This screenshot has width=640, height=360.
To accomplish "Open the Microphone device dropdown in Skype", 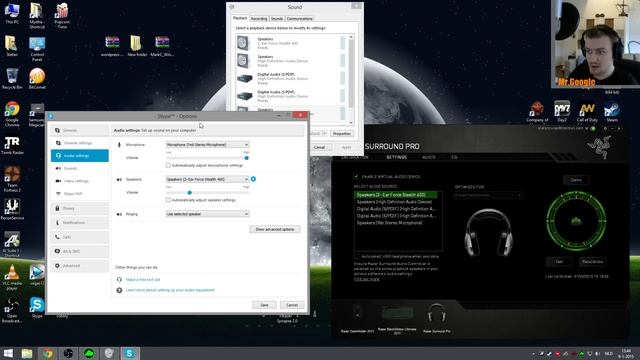I will tap(207, 144).
